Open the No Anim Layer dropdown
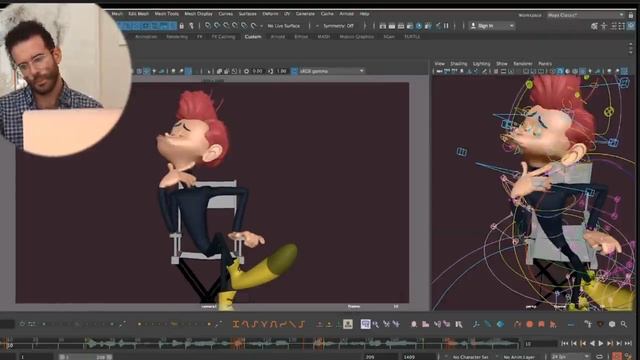Viewport: 640px width, 360px height. click(x=520, y=357)
